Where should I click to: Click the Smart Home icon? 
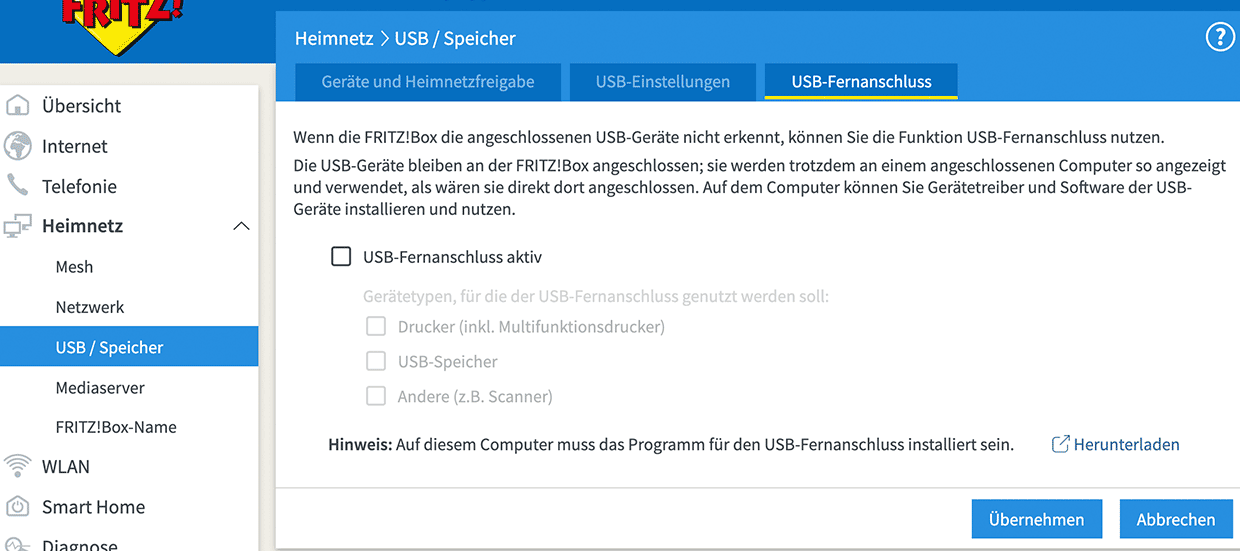coord(18,506)
